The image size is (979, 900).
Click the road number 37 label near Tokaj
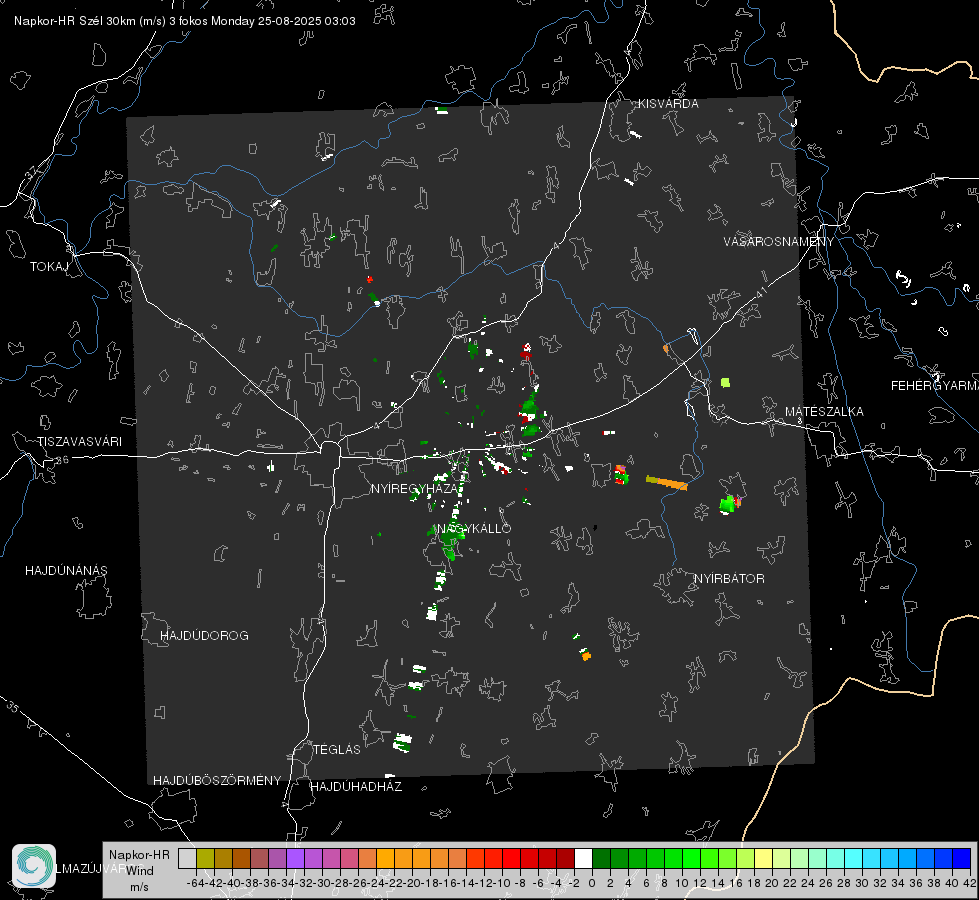point(32,171)
